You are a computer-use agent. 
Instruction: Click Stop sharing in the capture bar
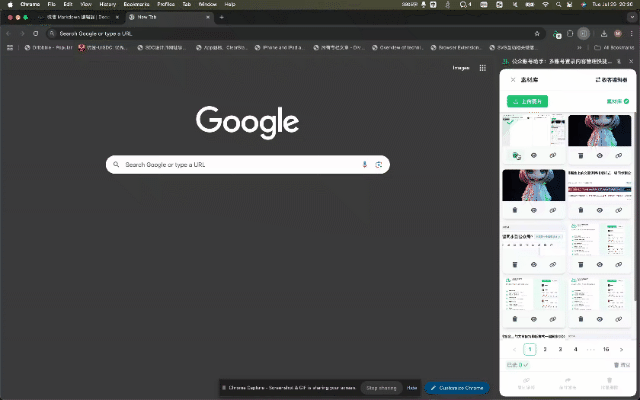tap(381, 388)
